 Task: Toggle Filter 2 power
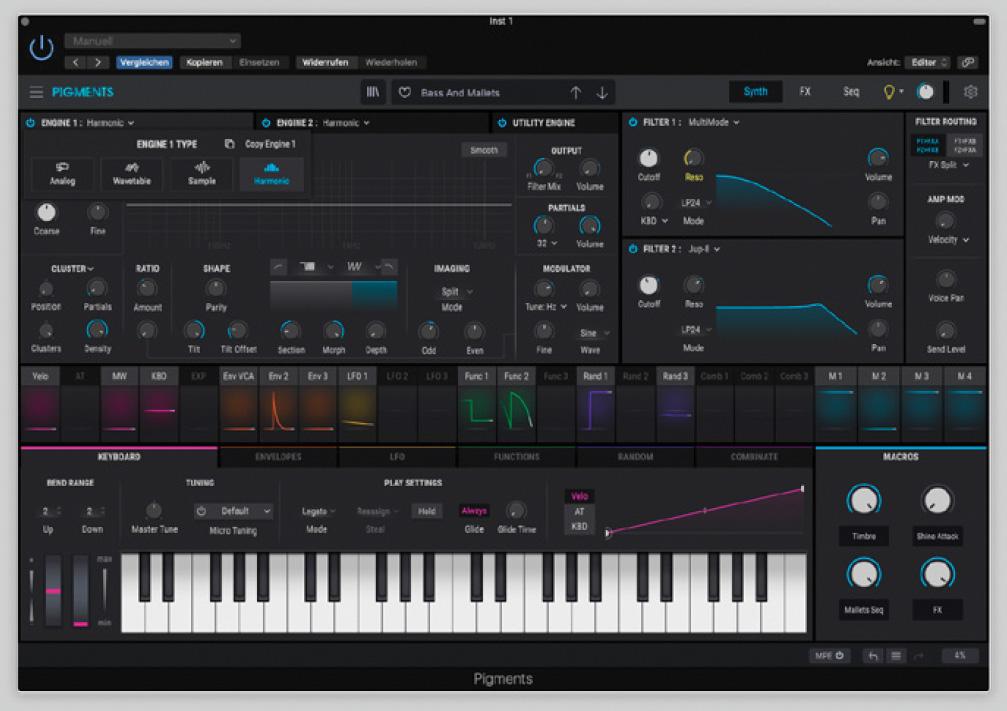pos(633,249)
